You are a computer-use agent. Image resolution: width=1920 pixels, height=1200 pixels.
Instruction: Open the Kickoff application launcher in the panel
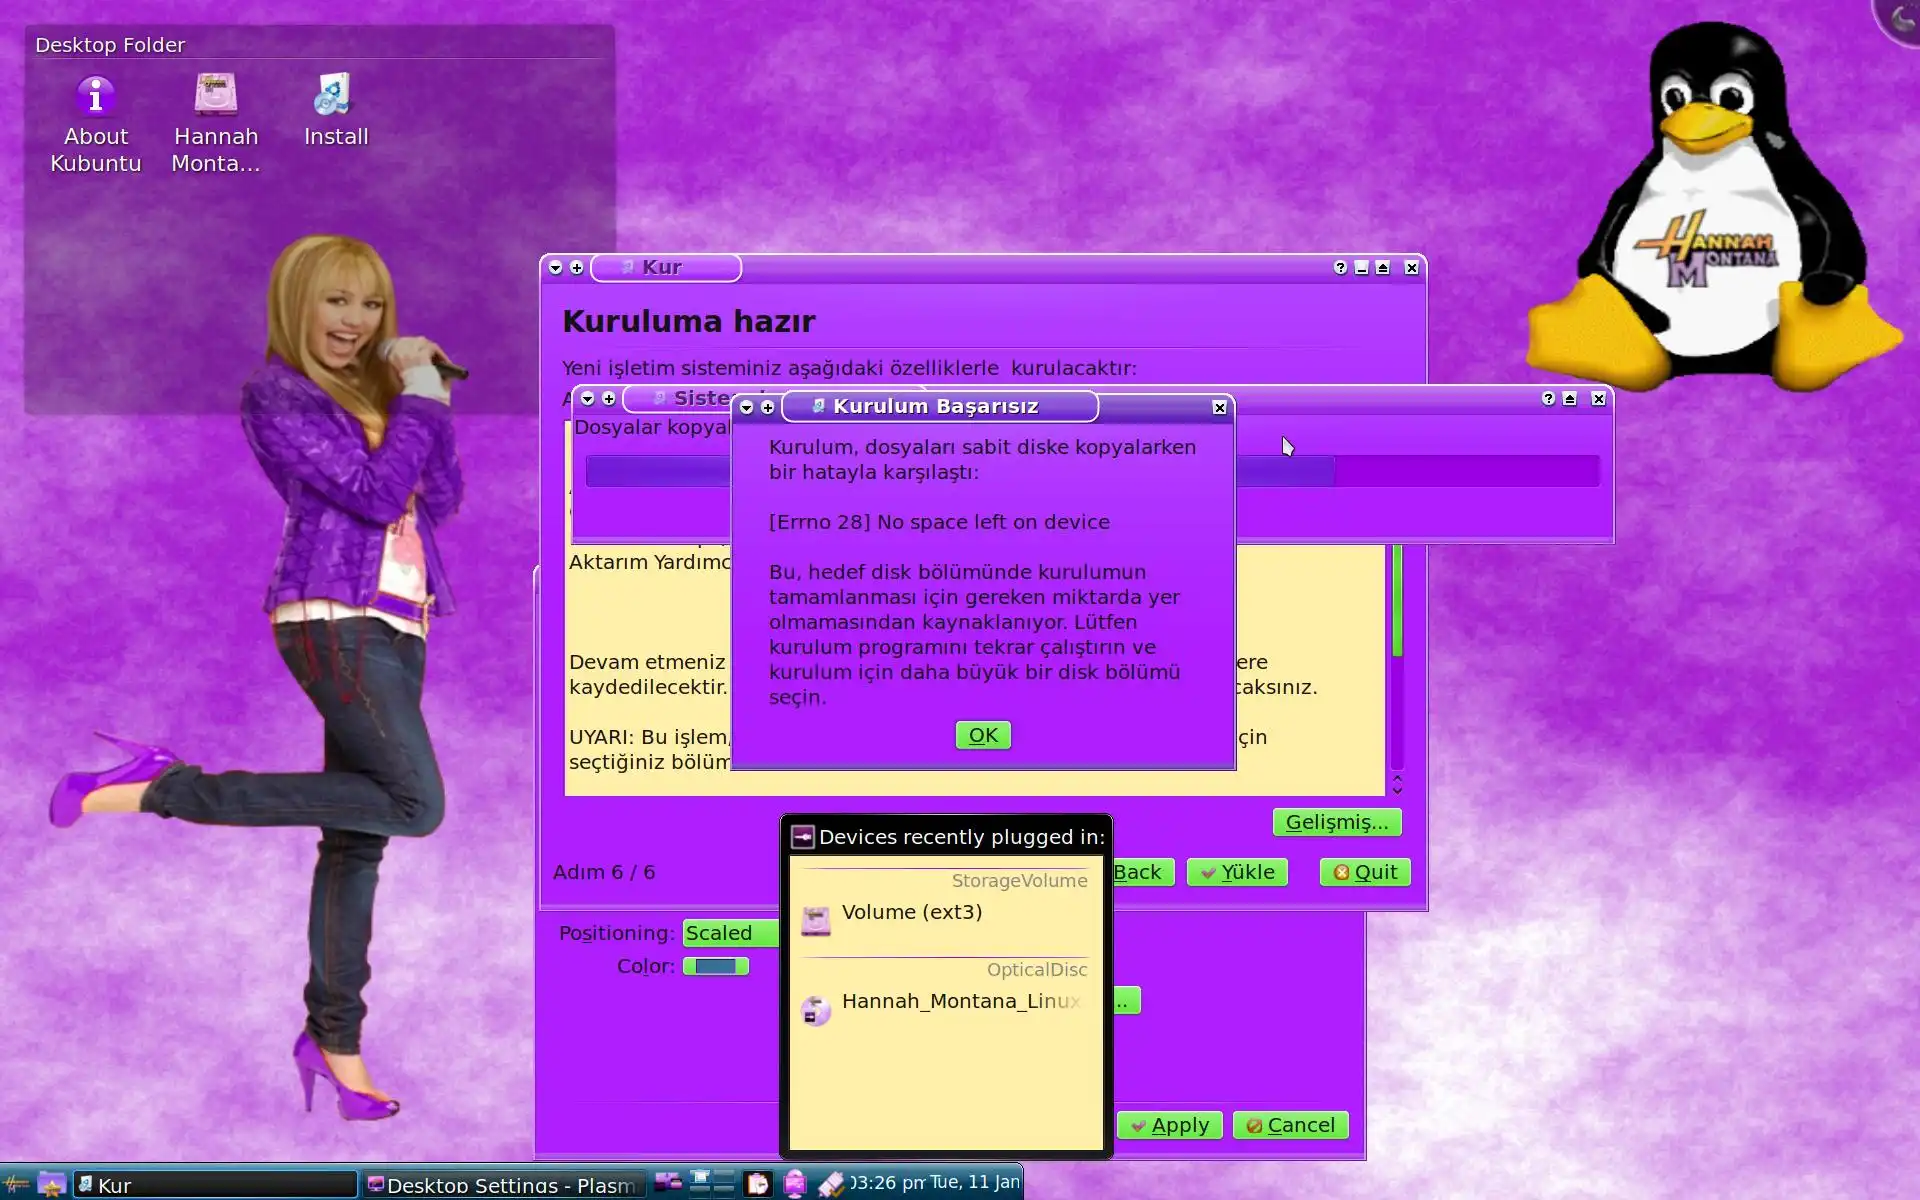tap(16, 1184)
